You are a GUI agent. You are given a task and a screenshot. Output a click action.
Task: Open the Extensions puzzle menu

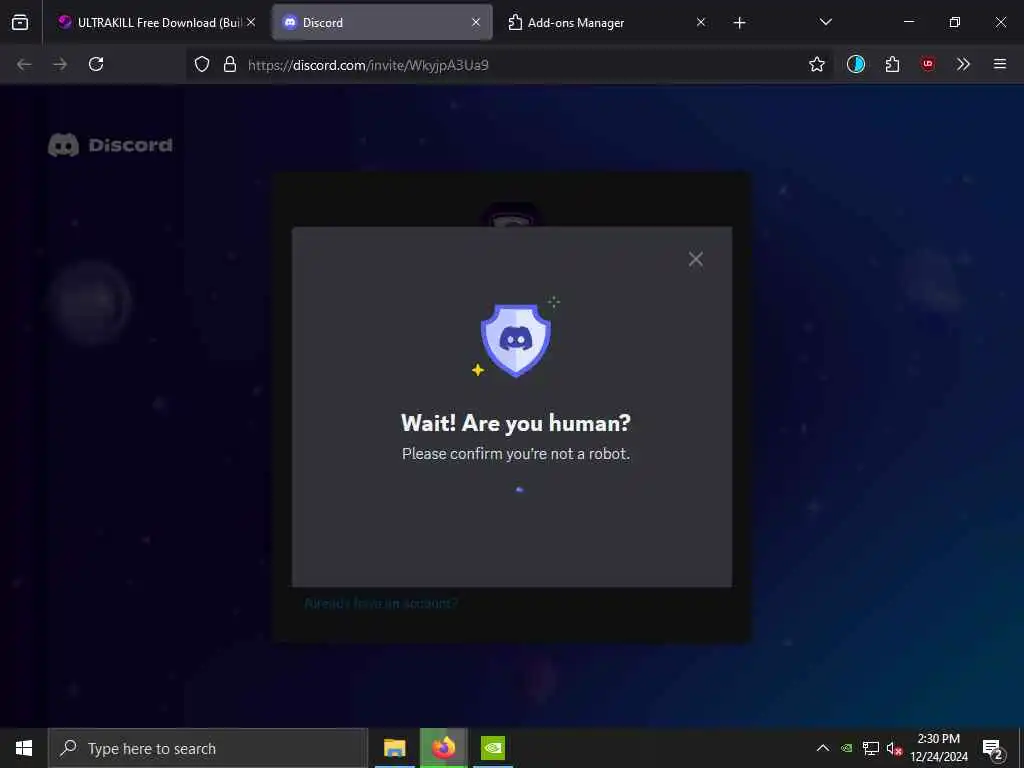click(892, 64)
